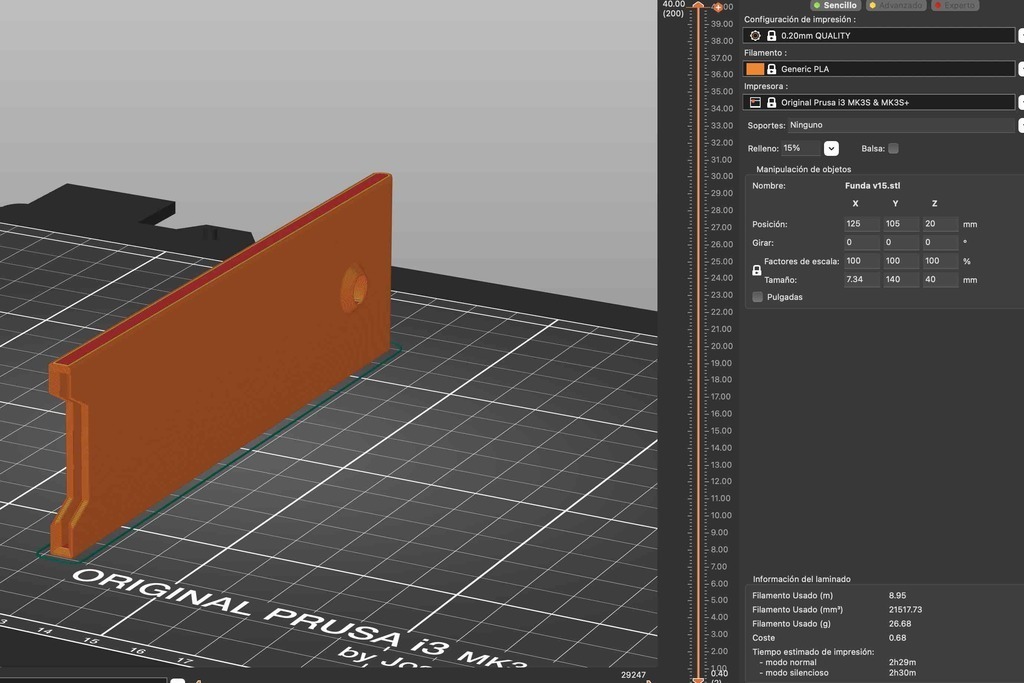The height and width of the screenshot is (683, 1024).
Task: Switch to Avanzado mode
Action: 896,5
